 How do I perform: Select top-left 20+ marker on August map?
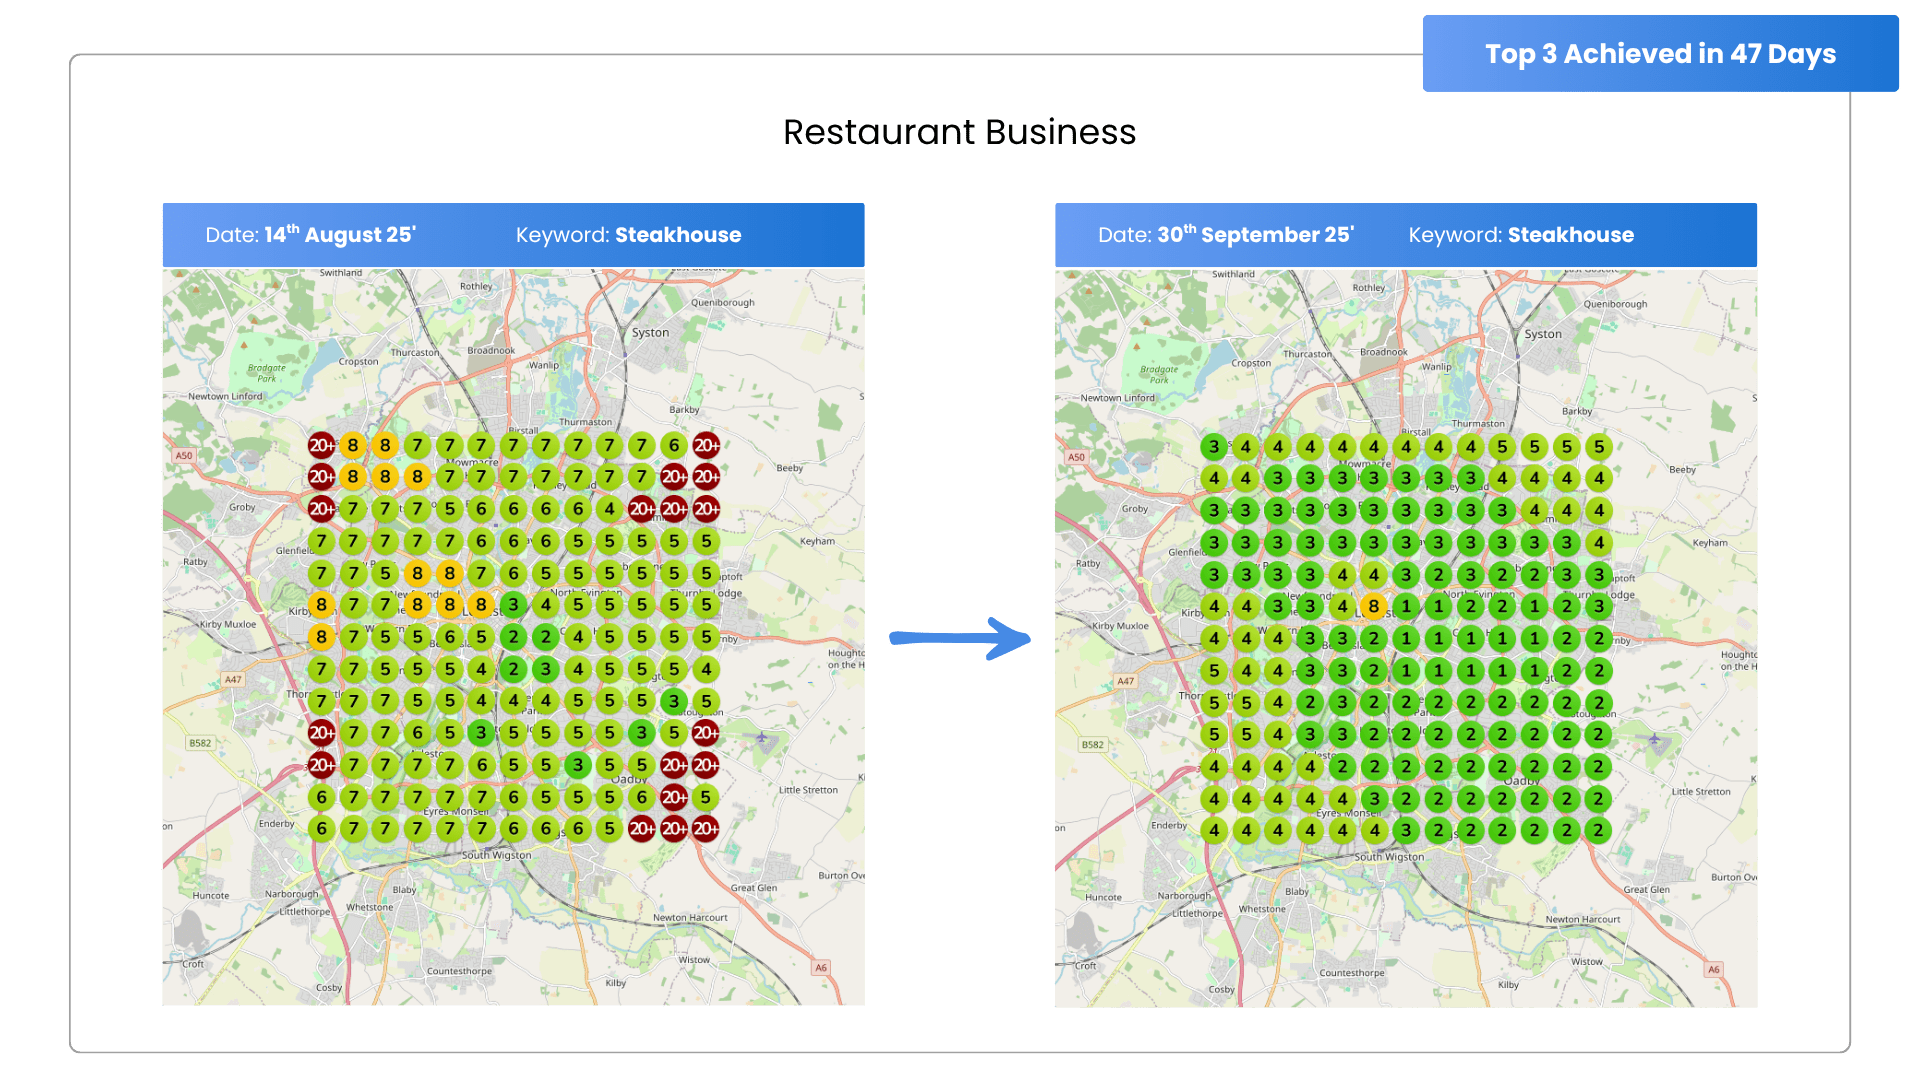pyautogui.click(x=321, y=445)
